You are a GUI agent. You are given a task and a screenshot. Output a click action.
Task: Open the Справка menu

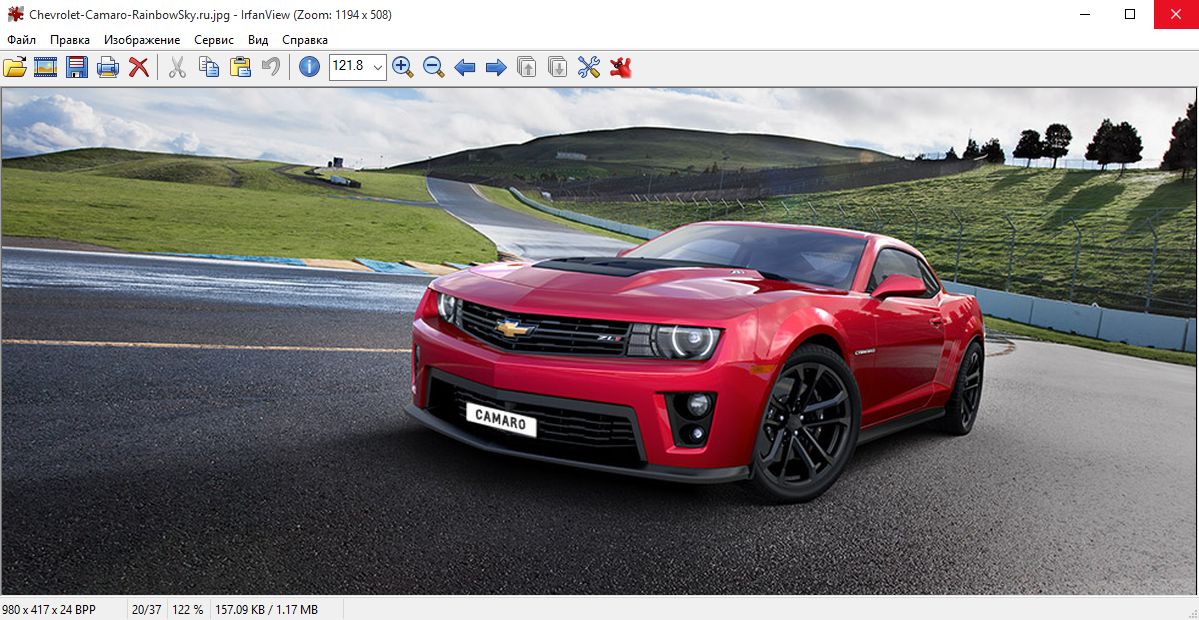[305, 40]
